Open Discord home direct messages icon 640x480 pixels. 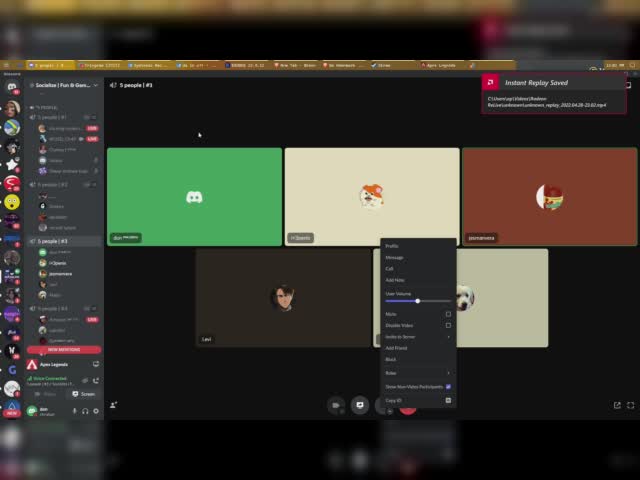click(12, 87)
